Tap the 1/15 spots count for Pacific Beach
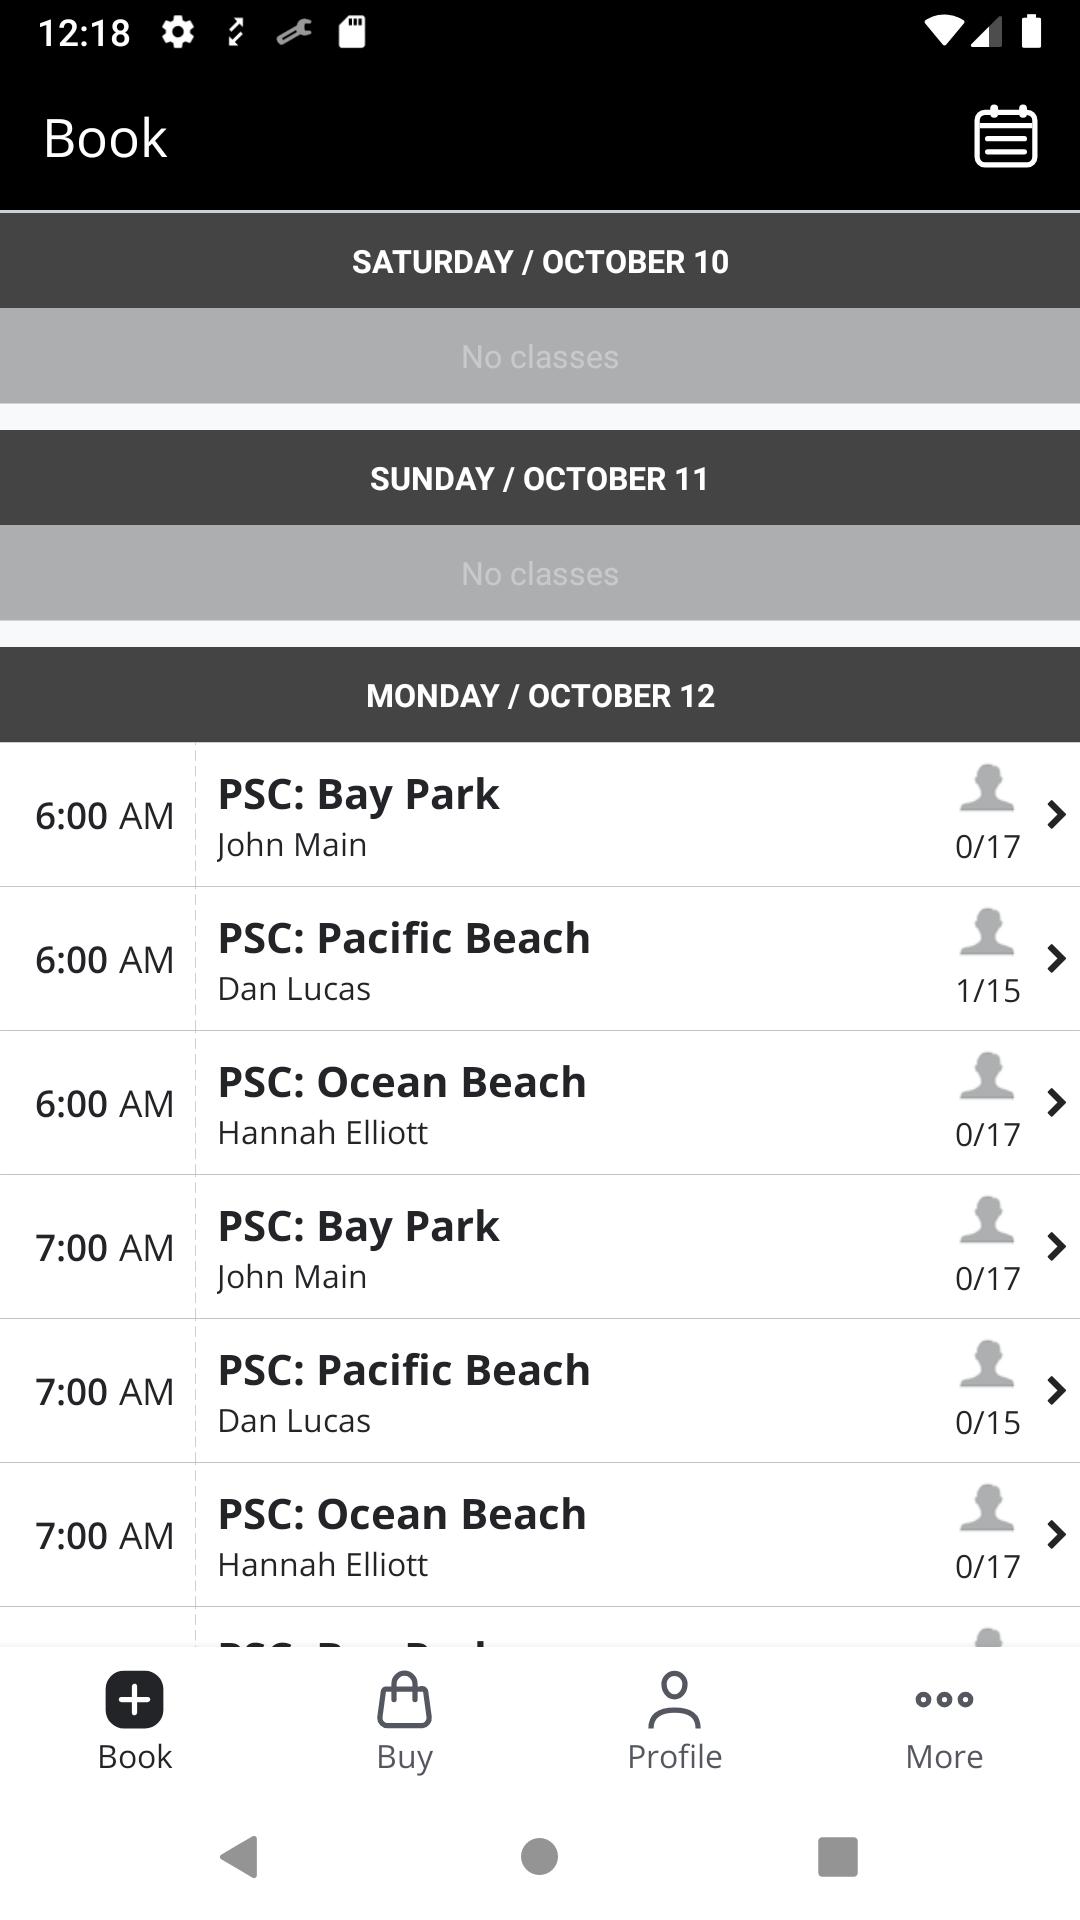Viewport: 1080px width, 1920px height. (x=988, y=990)
